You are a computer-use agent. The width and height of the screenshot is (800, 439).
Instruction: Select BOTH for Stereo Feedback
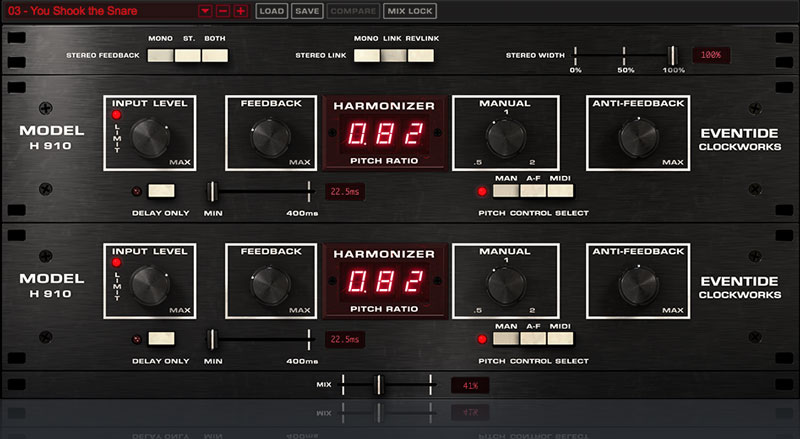215,56
